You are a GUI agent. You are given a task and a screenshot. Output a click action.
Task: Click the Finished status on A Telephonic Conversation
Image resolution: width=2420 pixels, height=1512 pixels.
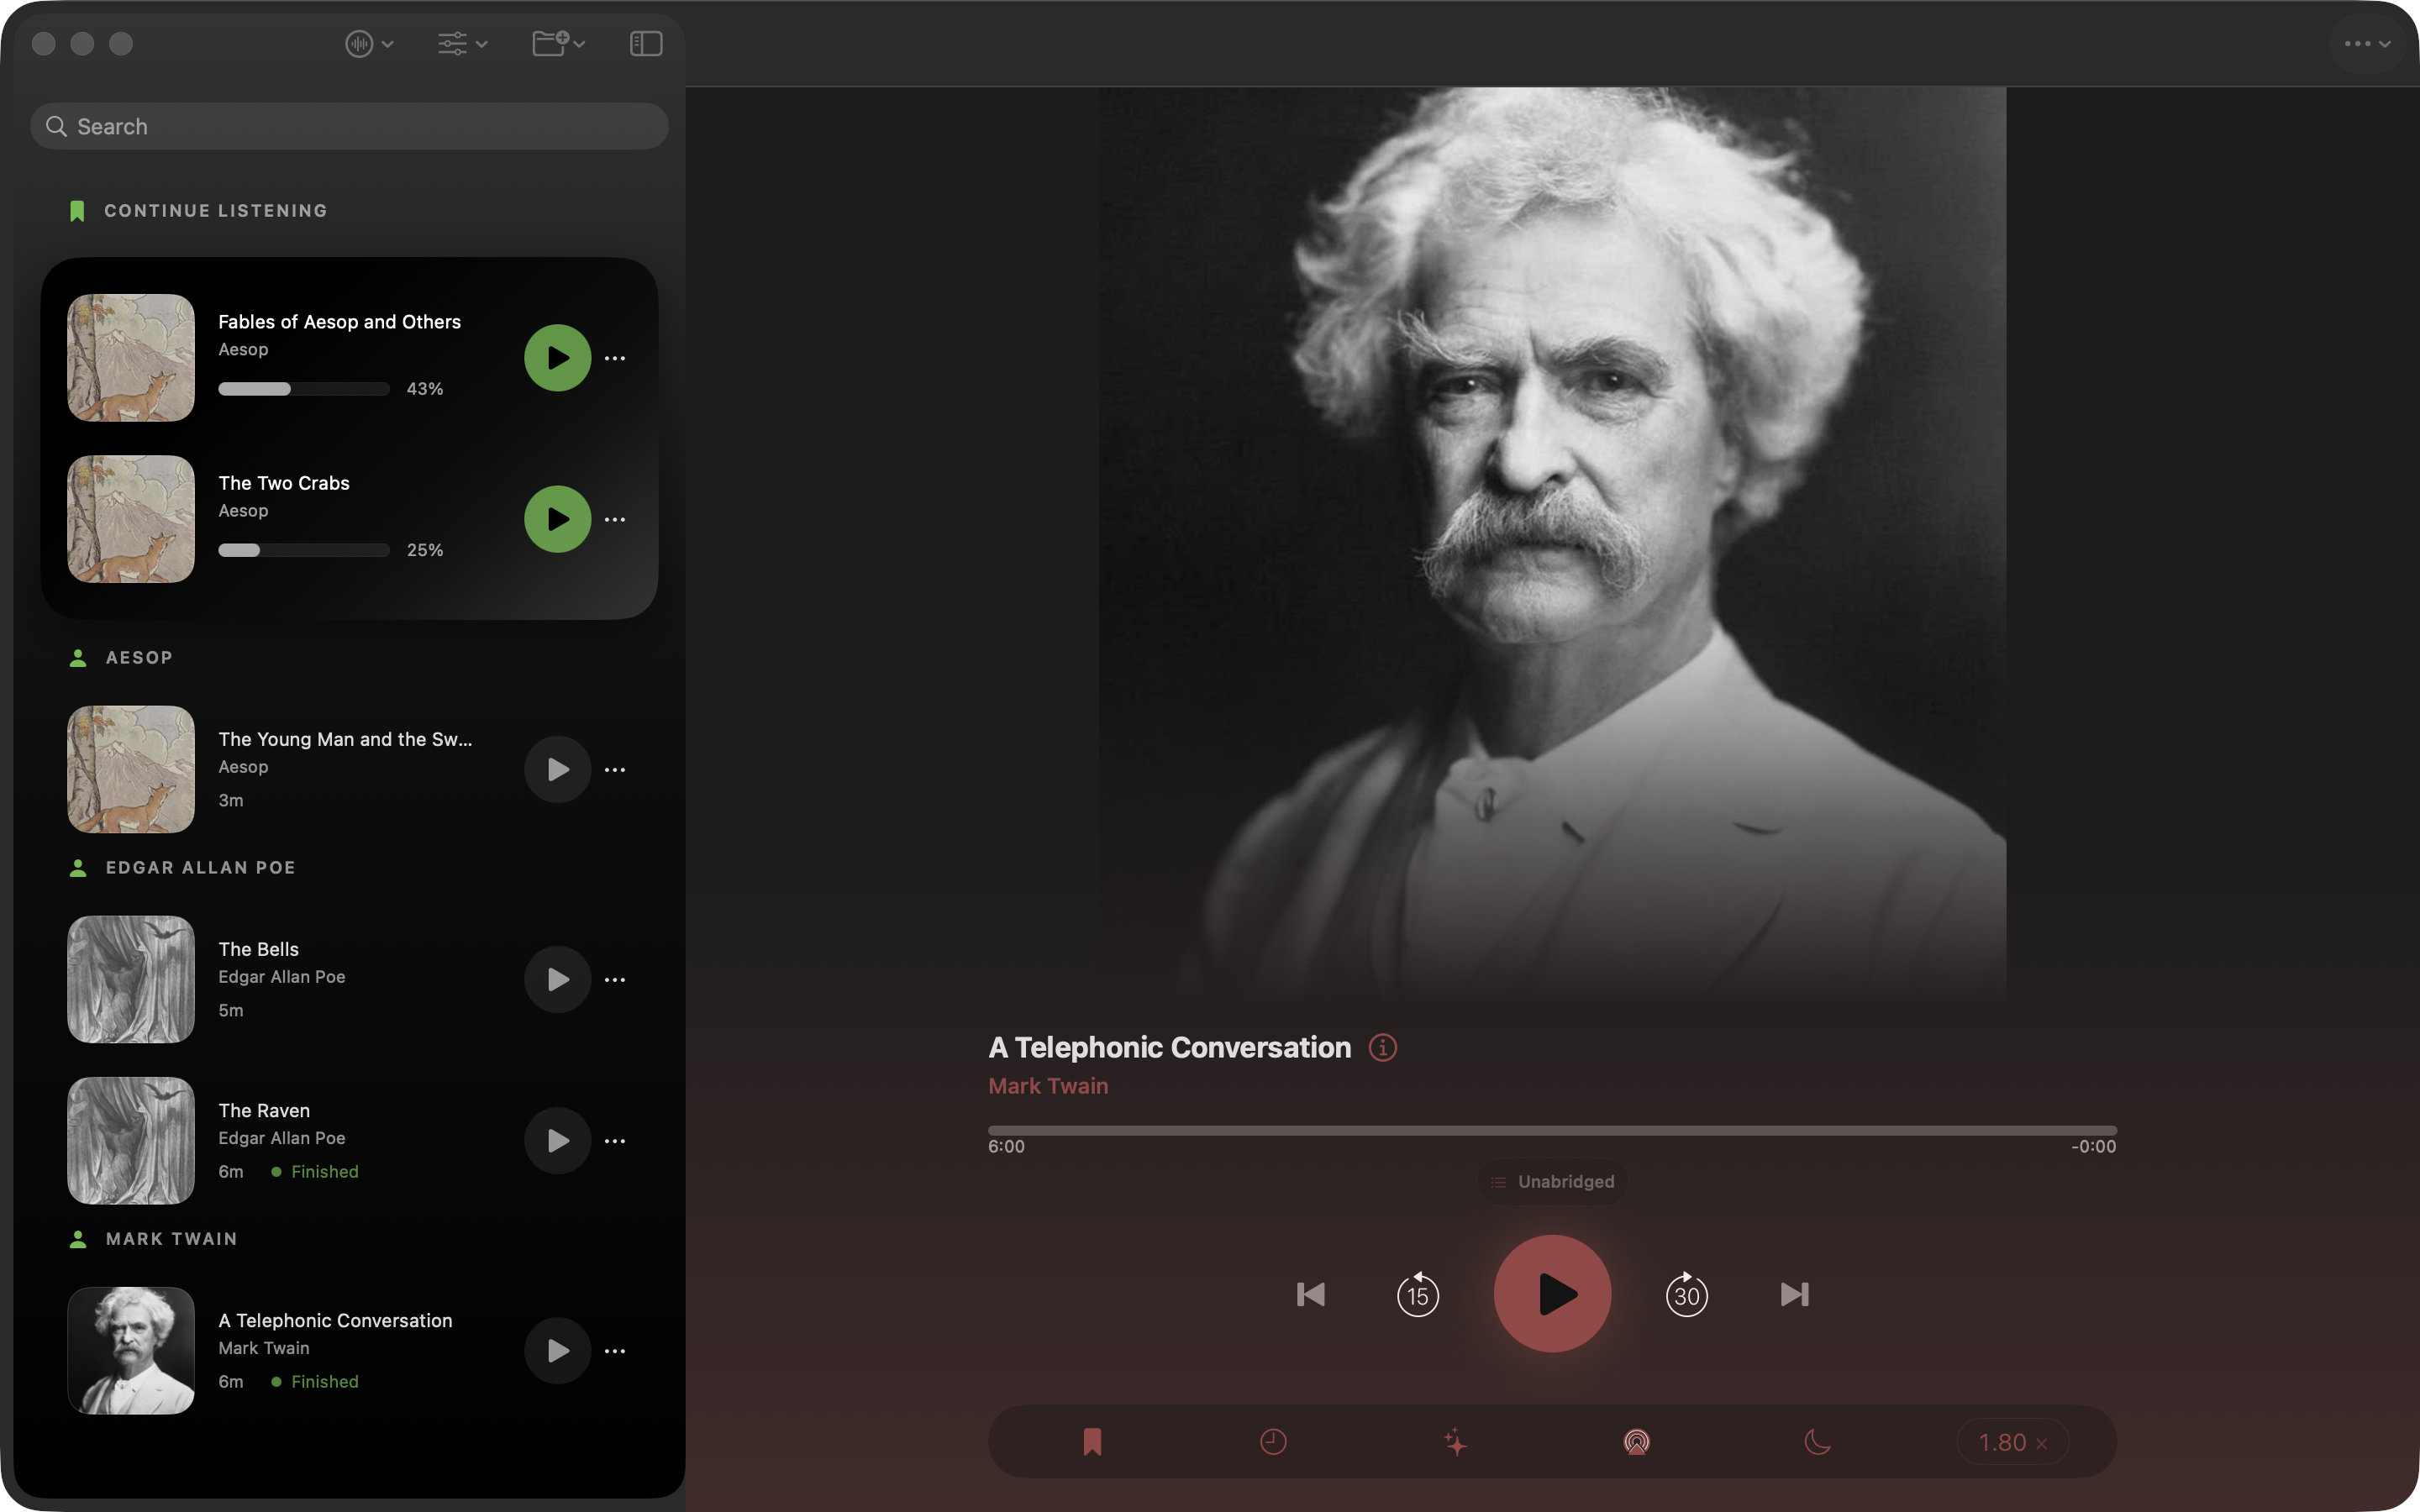pos(315,1381)
